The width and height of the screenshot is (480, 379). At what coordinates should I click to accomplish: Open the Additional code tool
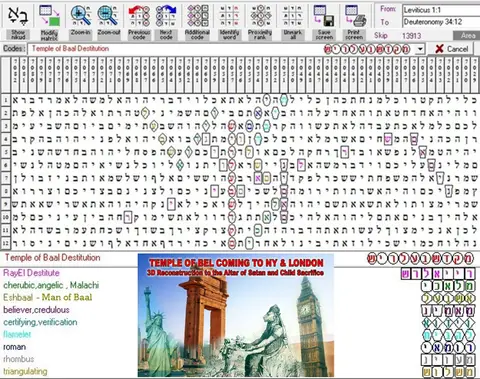point(197,16)
